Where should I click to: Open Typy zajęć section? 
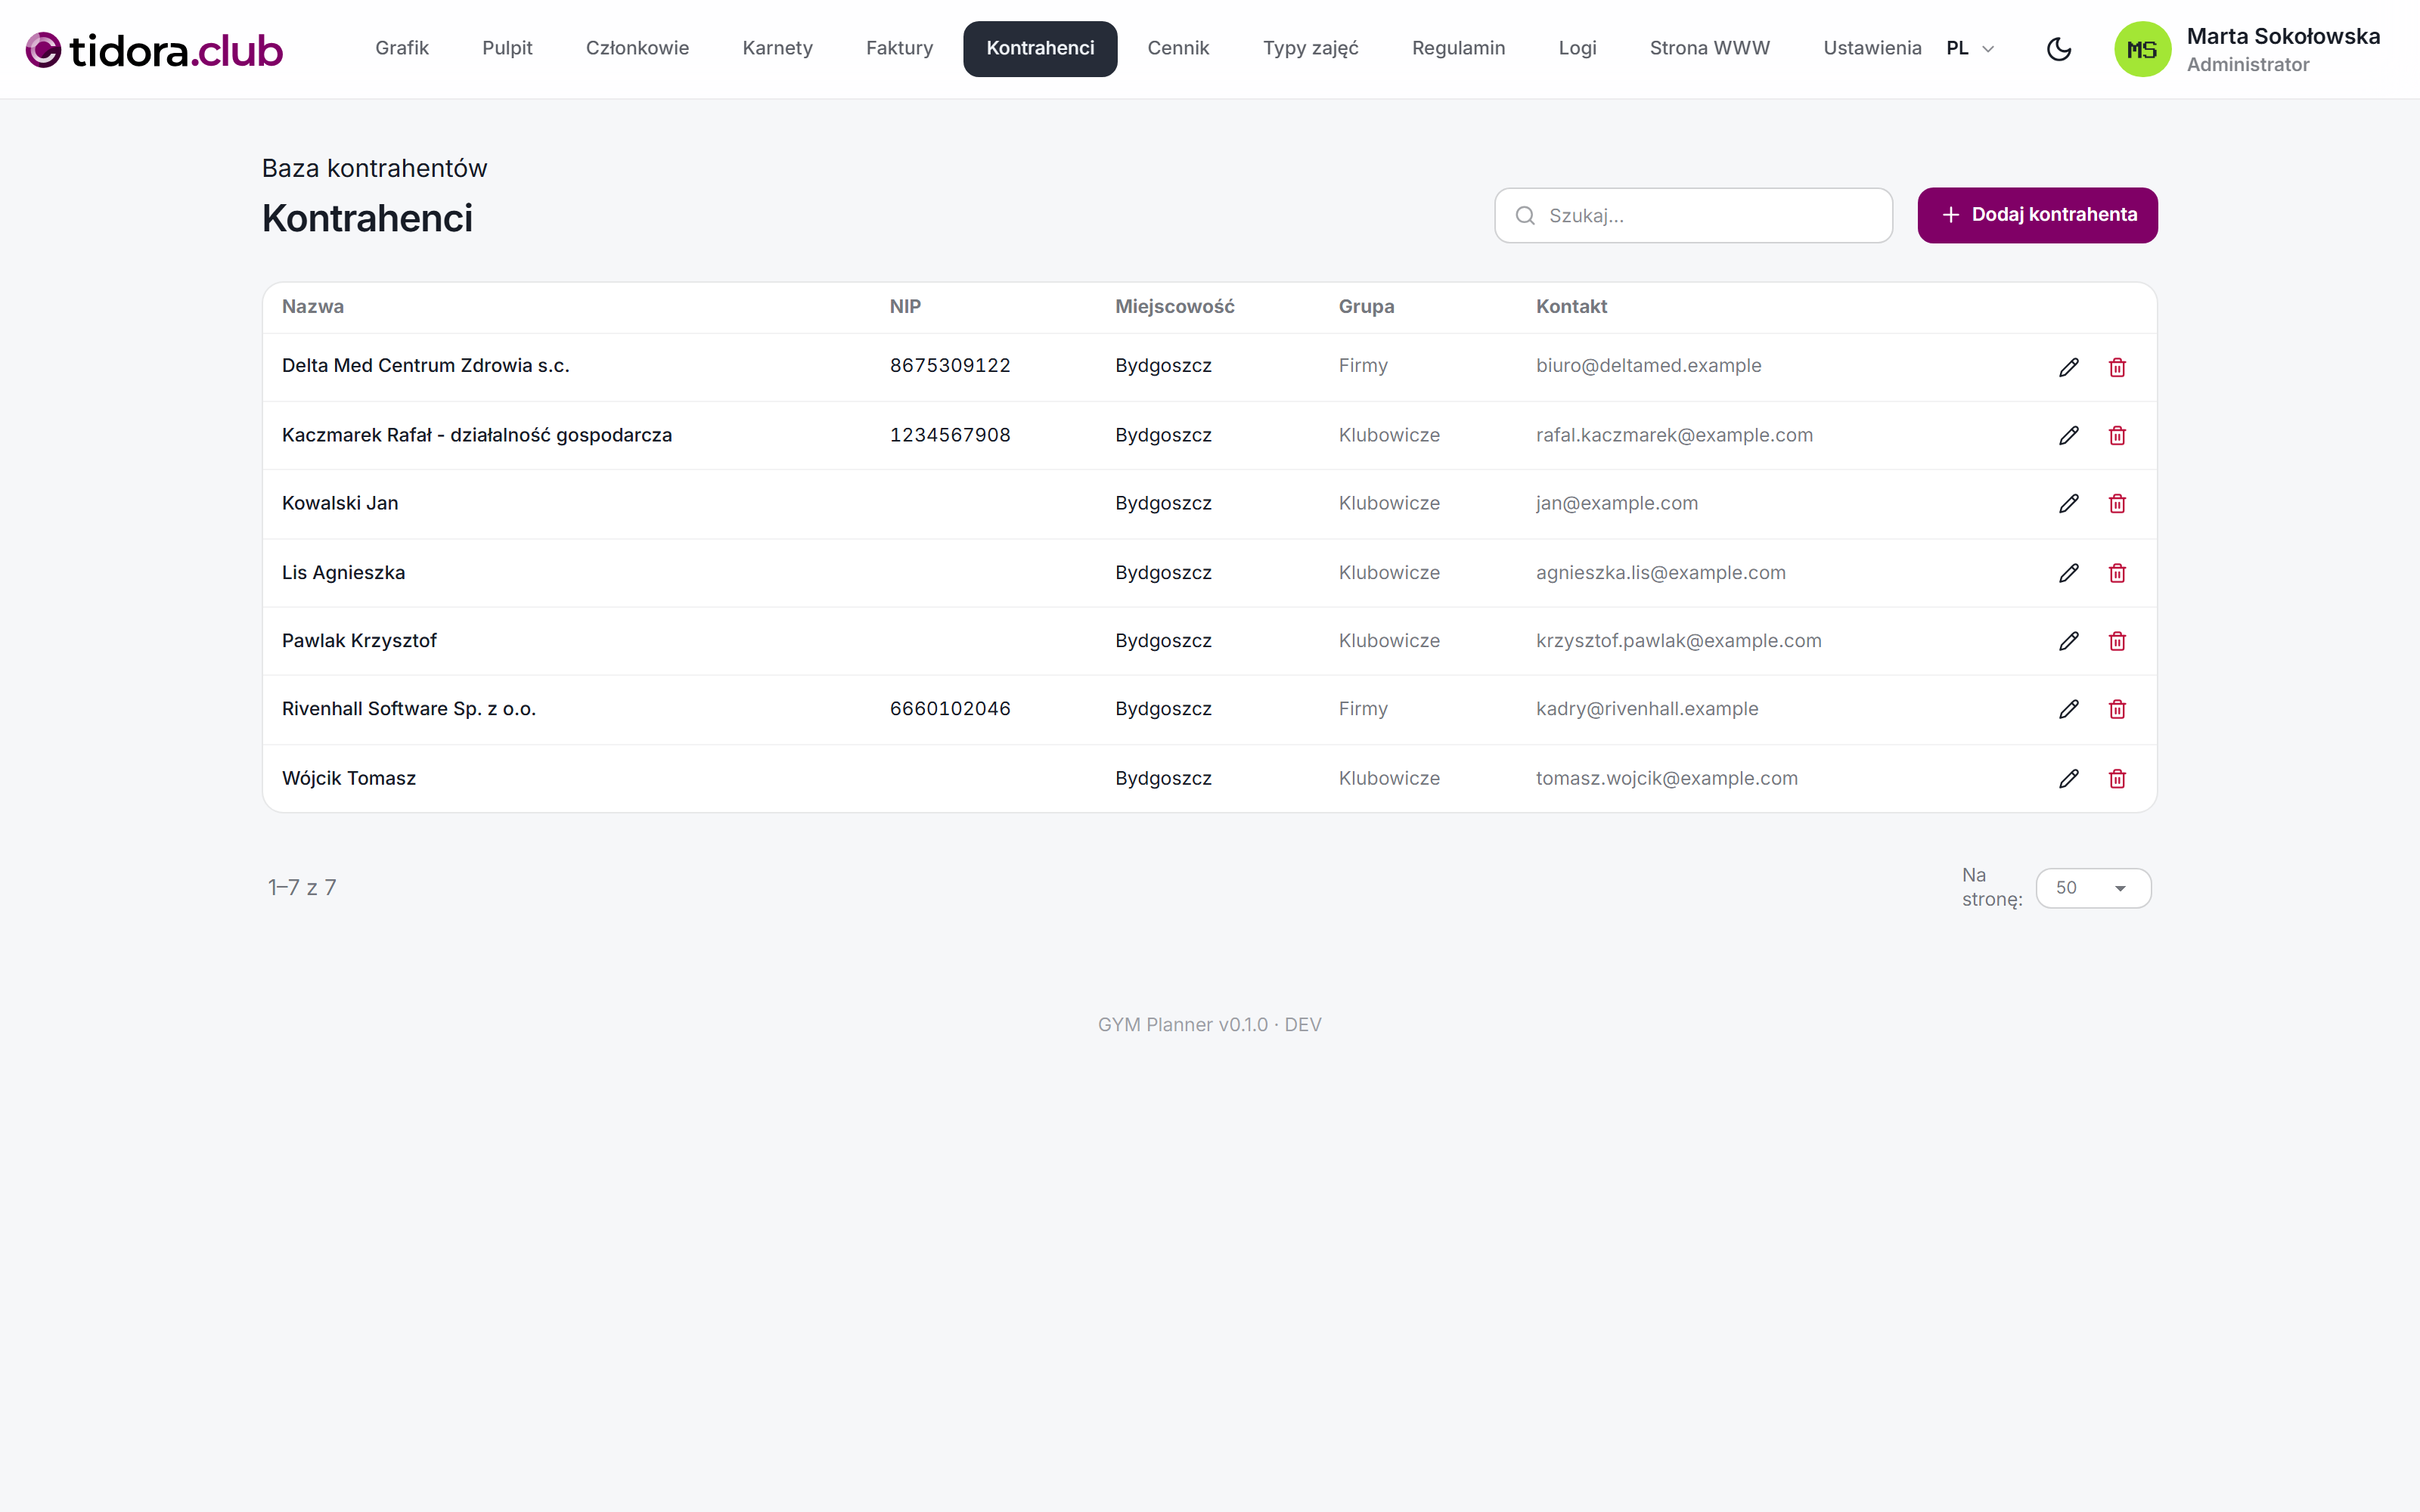point(1310,48)
